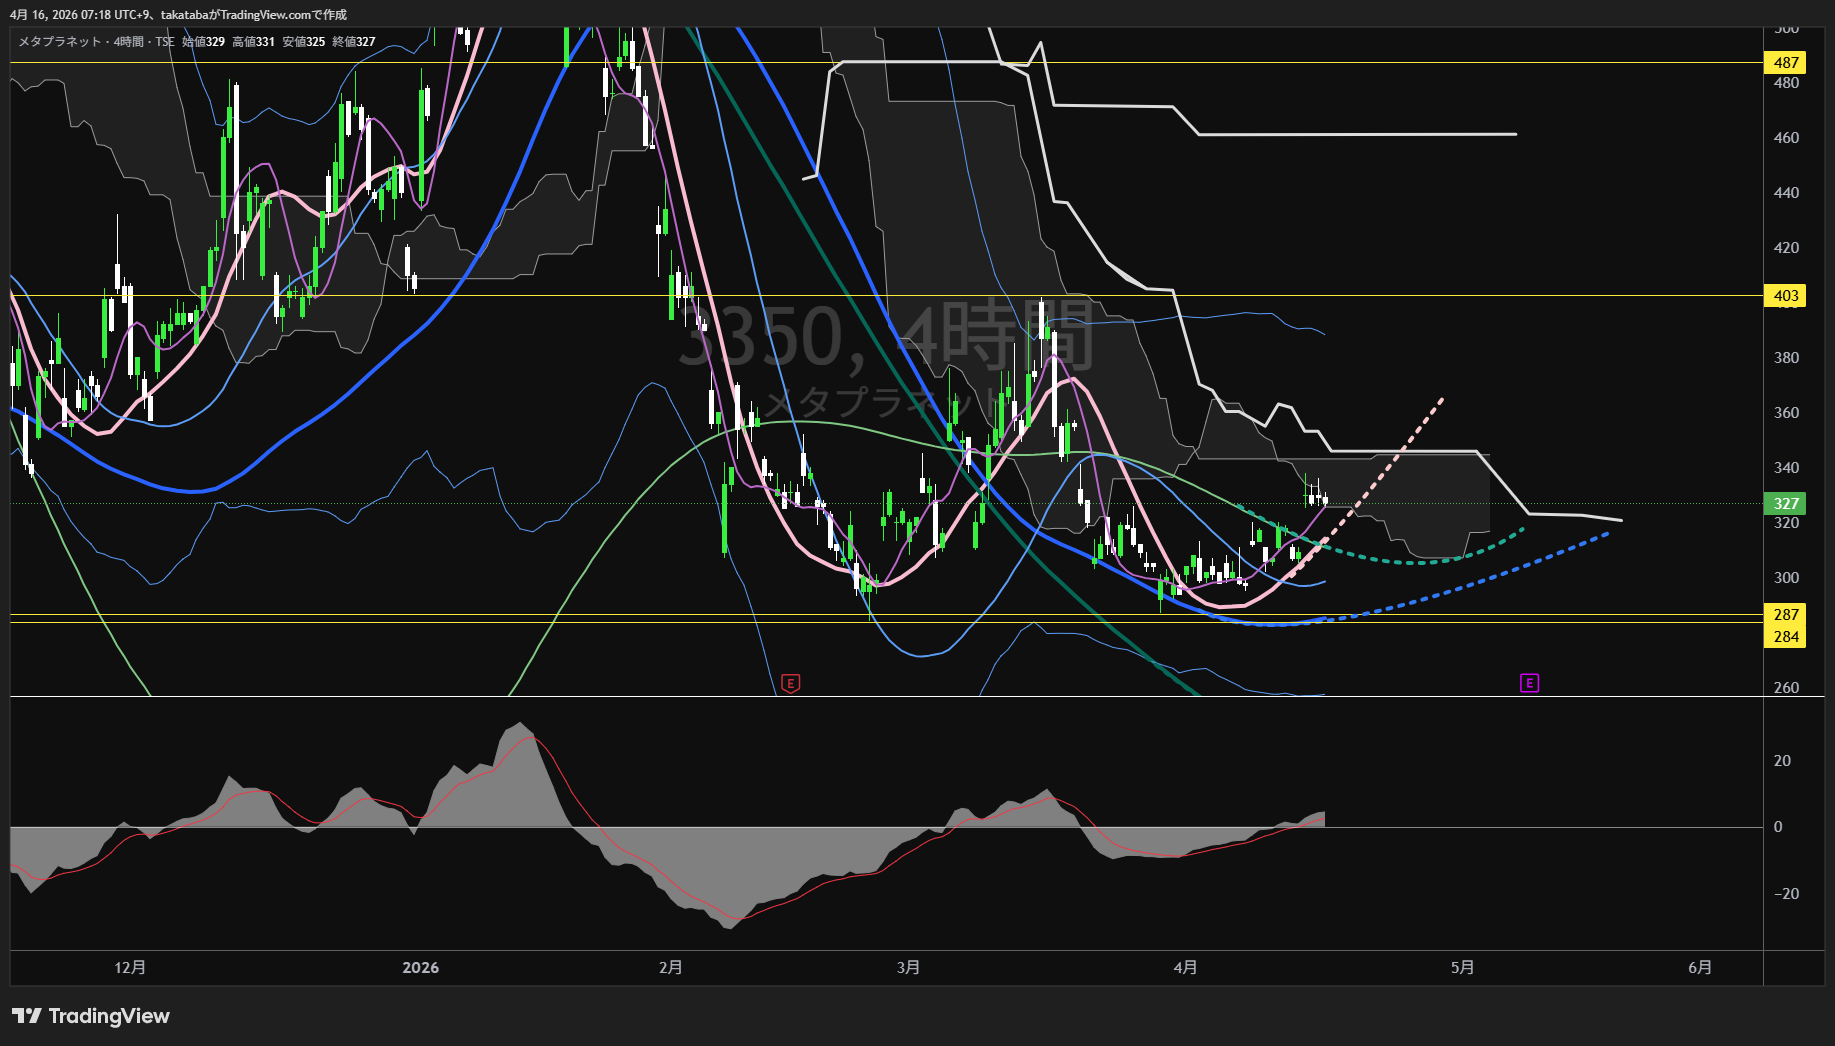The image size is (1835, 1046).
Task: Click the 2026 label on time axis
Action: point(420,967)
